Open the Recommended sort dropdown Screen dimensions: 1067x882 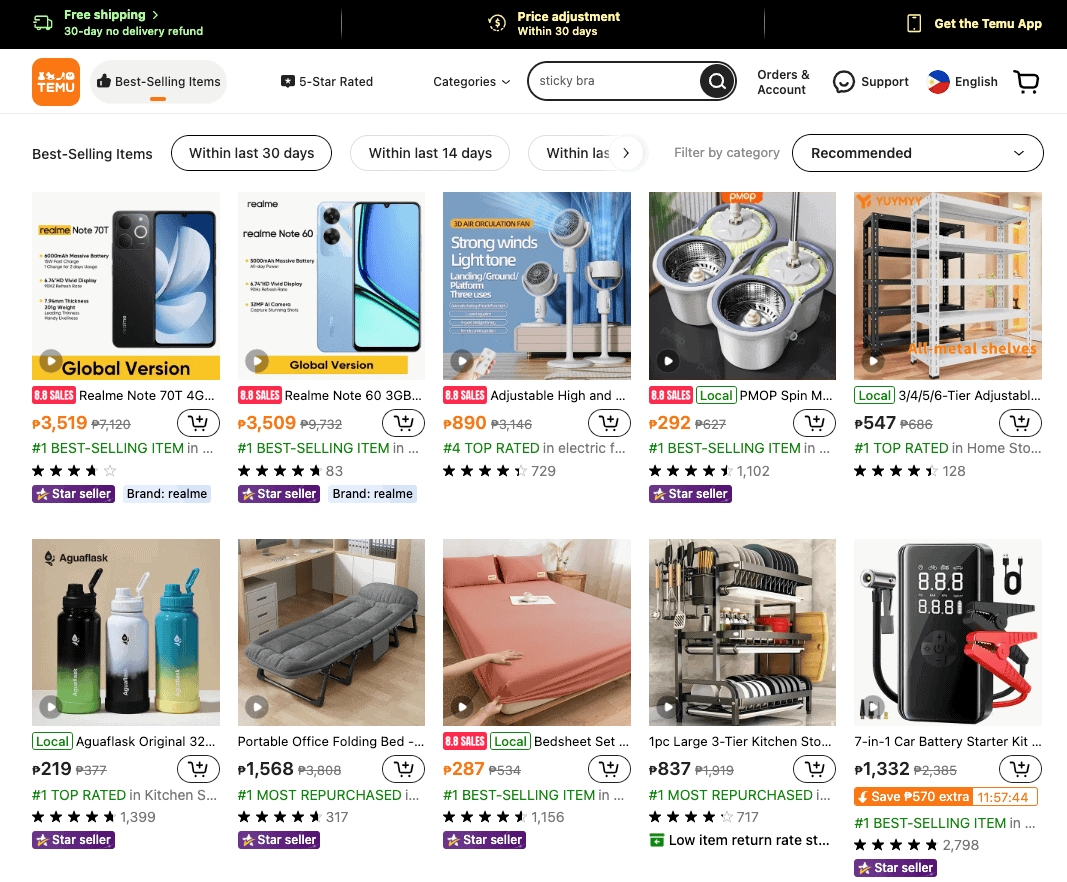[917, 153]
